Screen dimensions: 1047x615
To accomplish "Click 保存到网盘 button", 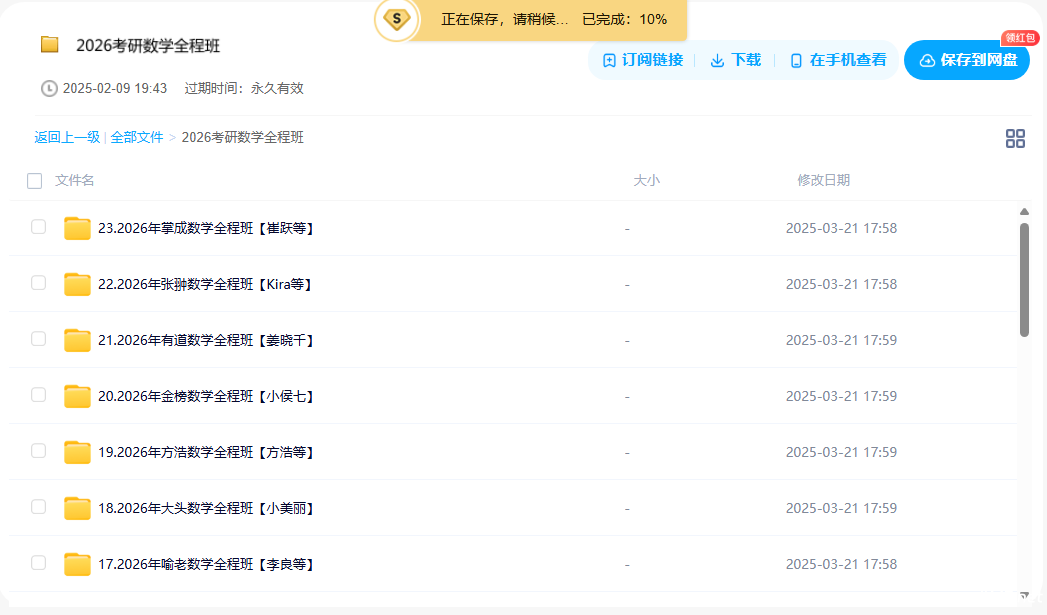I will [x=966, y=60].
